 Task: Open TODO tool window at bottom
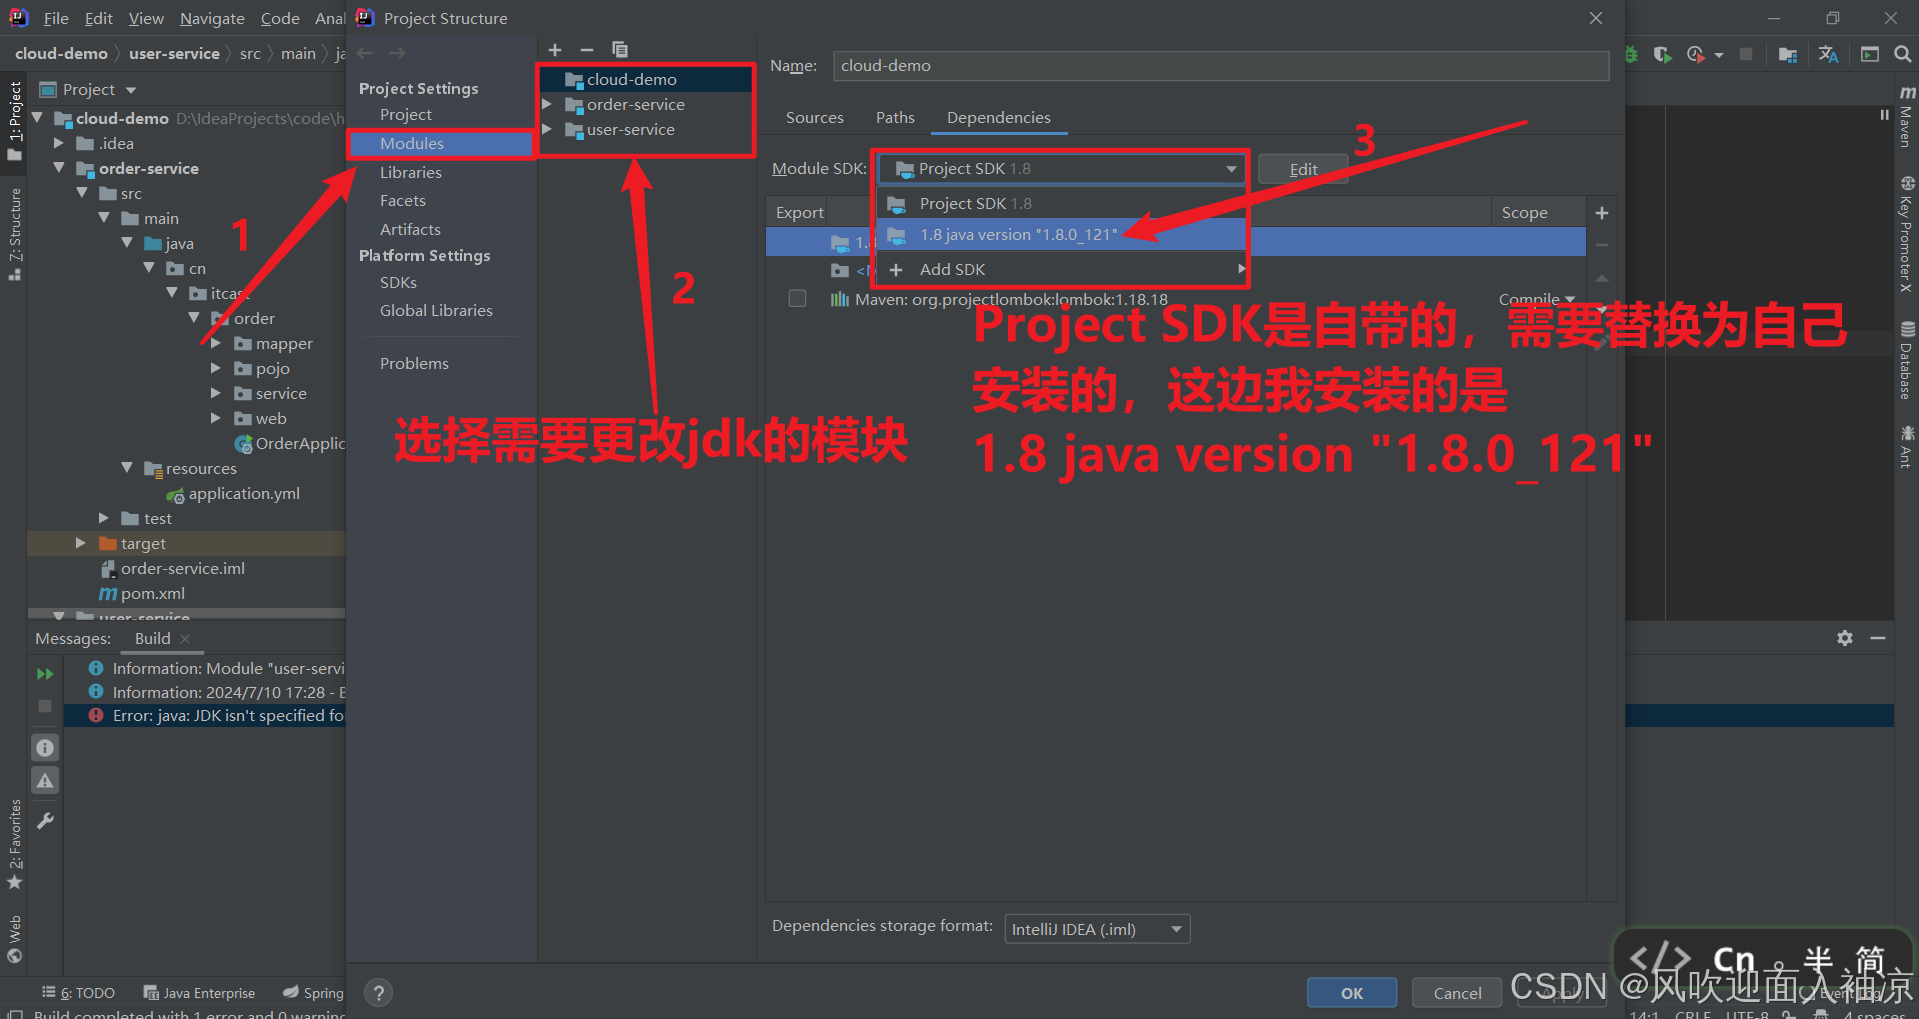point(79,993)
